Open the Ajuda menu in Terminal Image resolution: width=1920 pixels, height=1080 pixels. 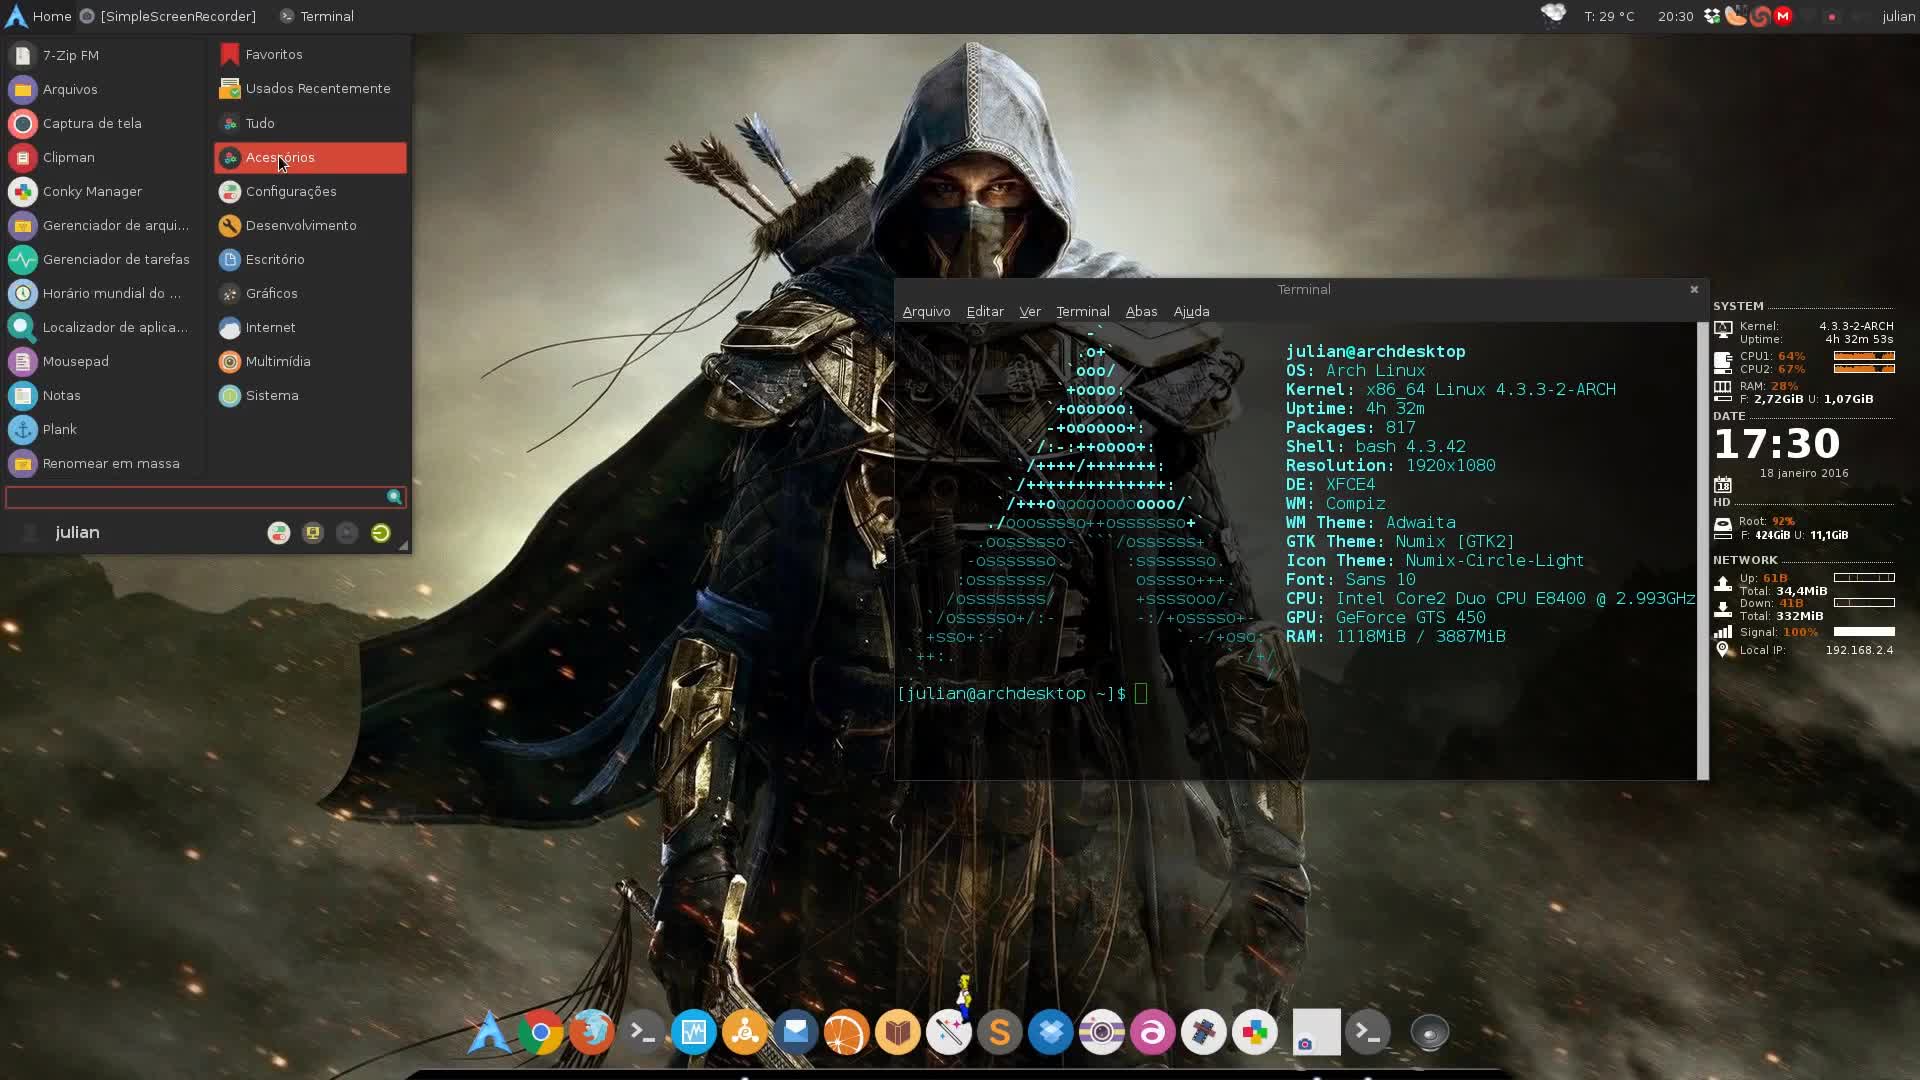click(1191, 311)
